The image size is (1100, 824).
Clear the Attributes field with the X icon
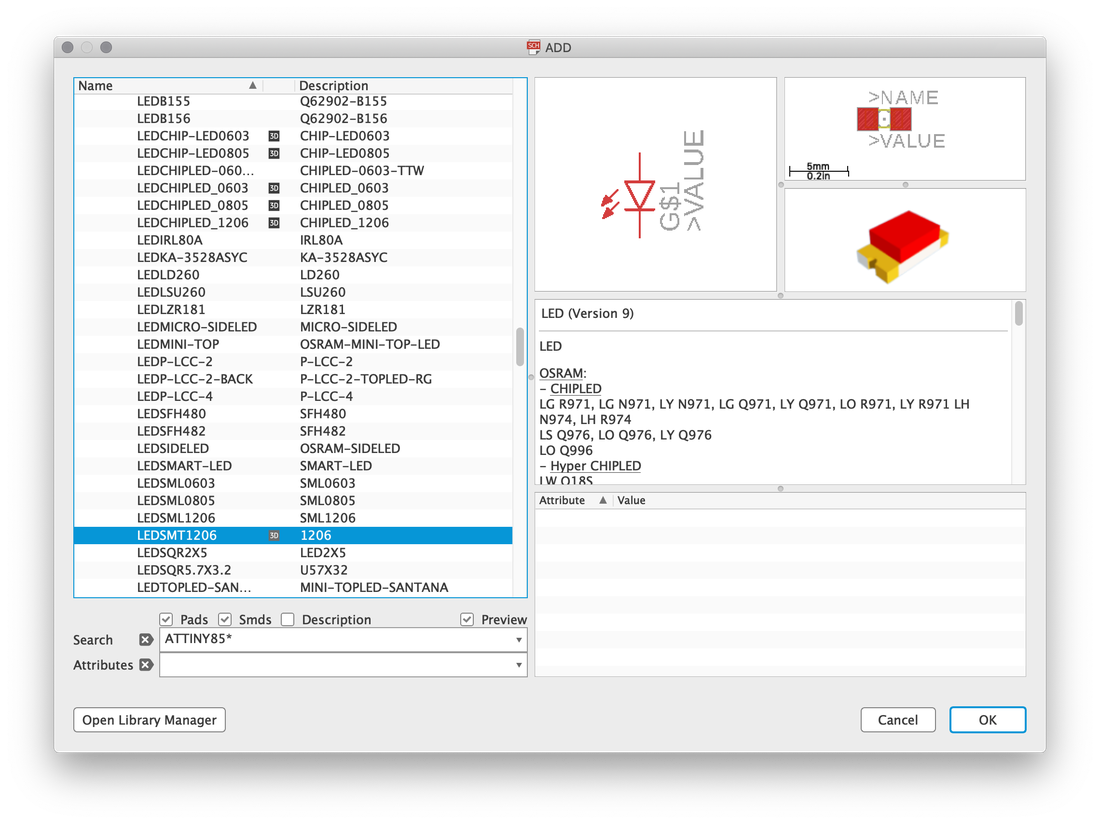[146, 665]
